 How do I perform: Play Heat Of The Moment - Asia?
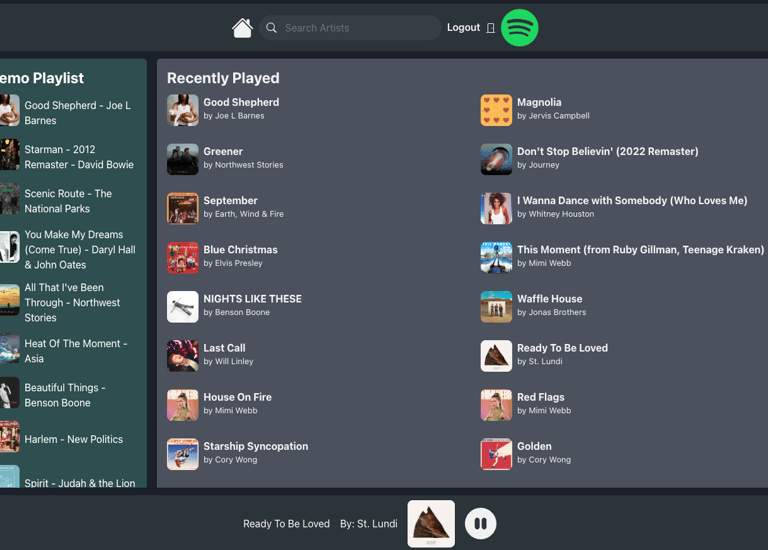(x=76, y=351)
